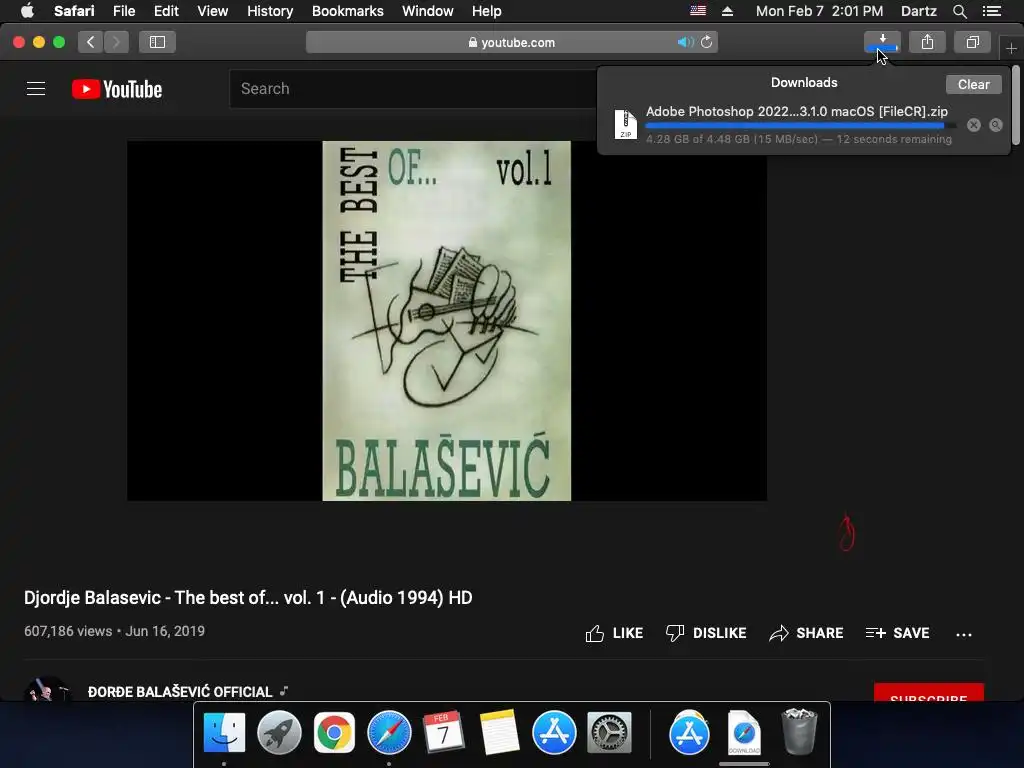1024x768 pixels.
Task: Open System Preferences gear in the Dock
Action: 609,733
